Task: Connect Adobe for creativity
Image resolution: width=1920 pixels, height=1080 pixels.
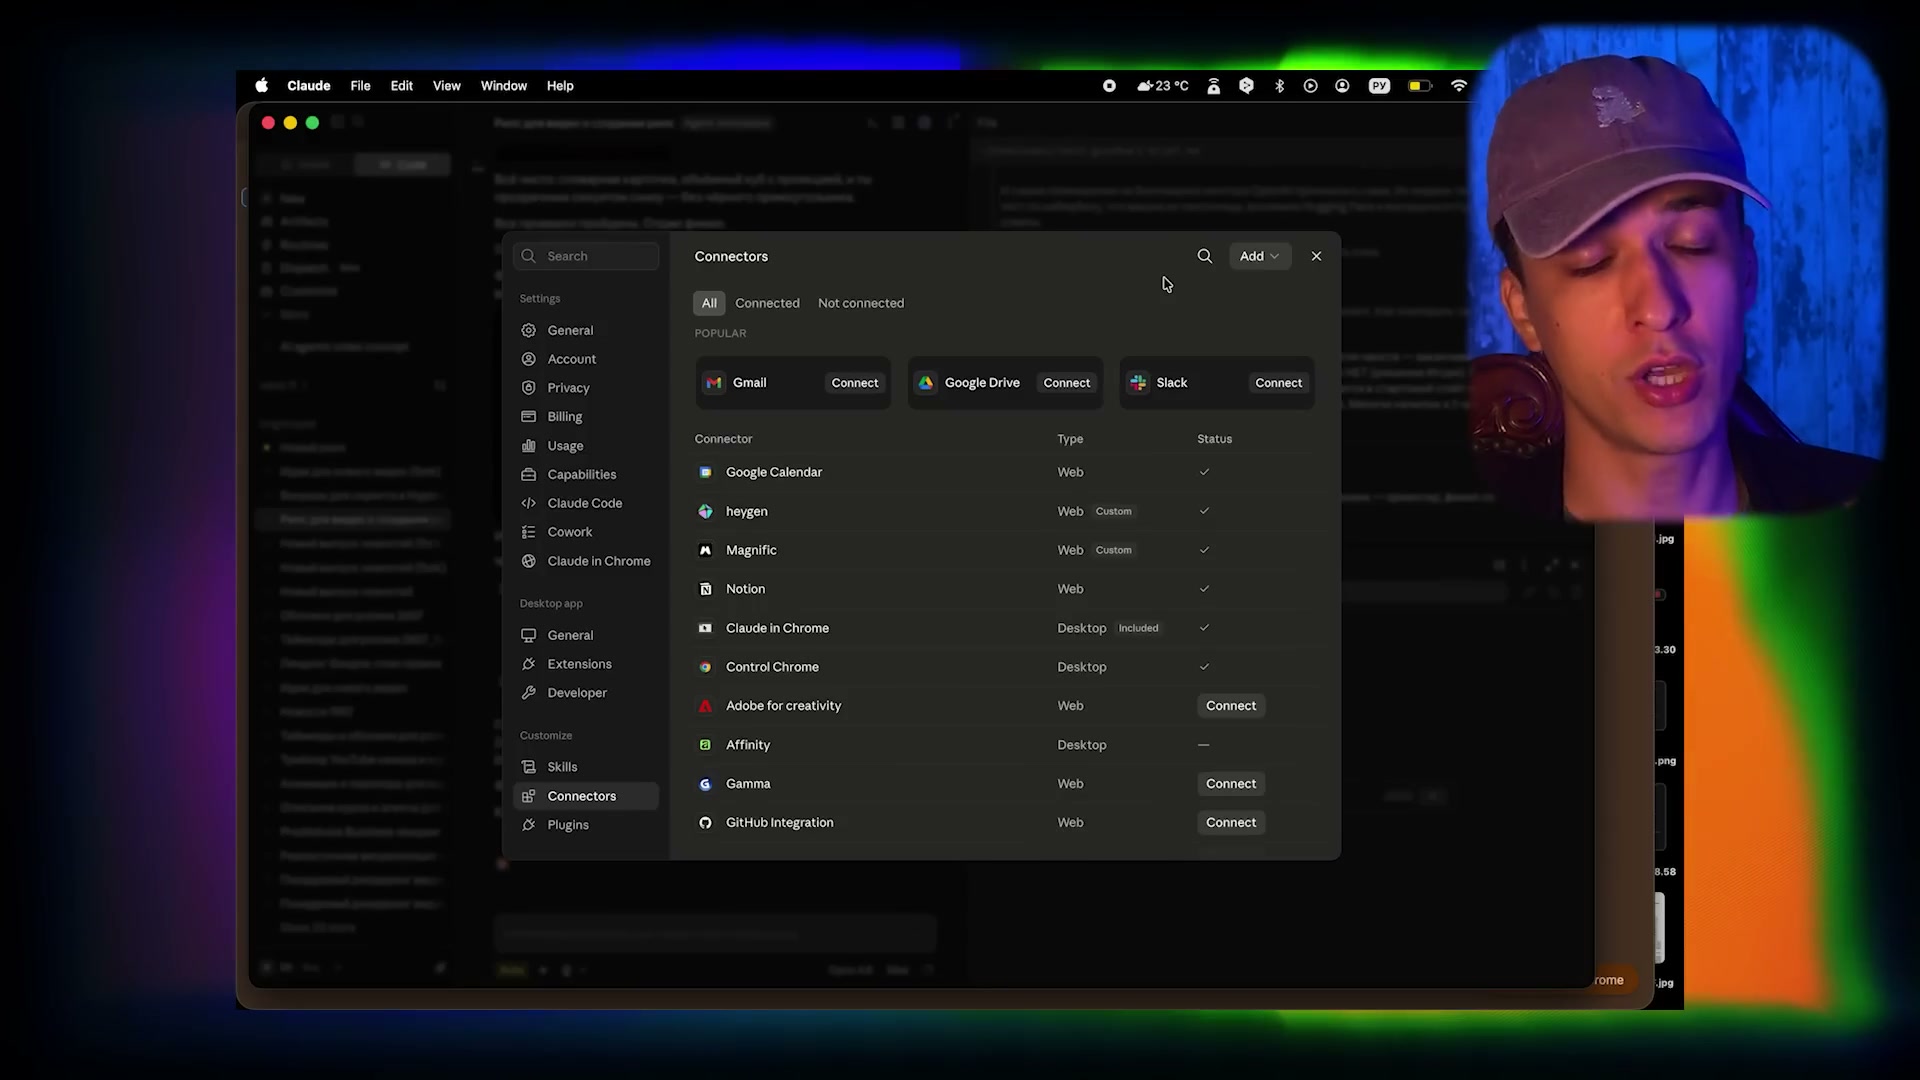Action: [x=1231, y=706]
